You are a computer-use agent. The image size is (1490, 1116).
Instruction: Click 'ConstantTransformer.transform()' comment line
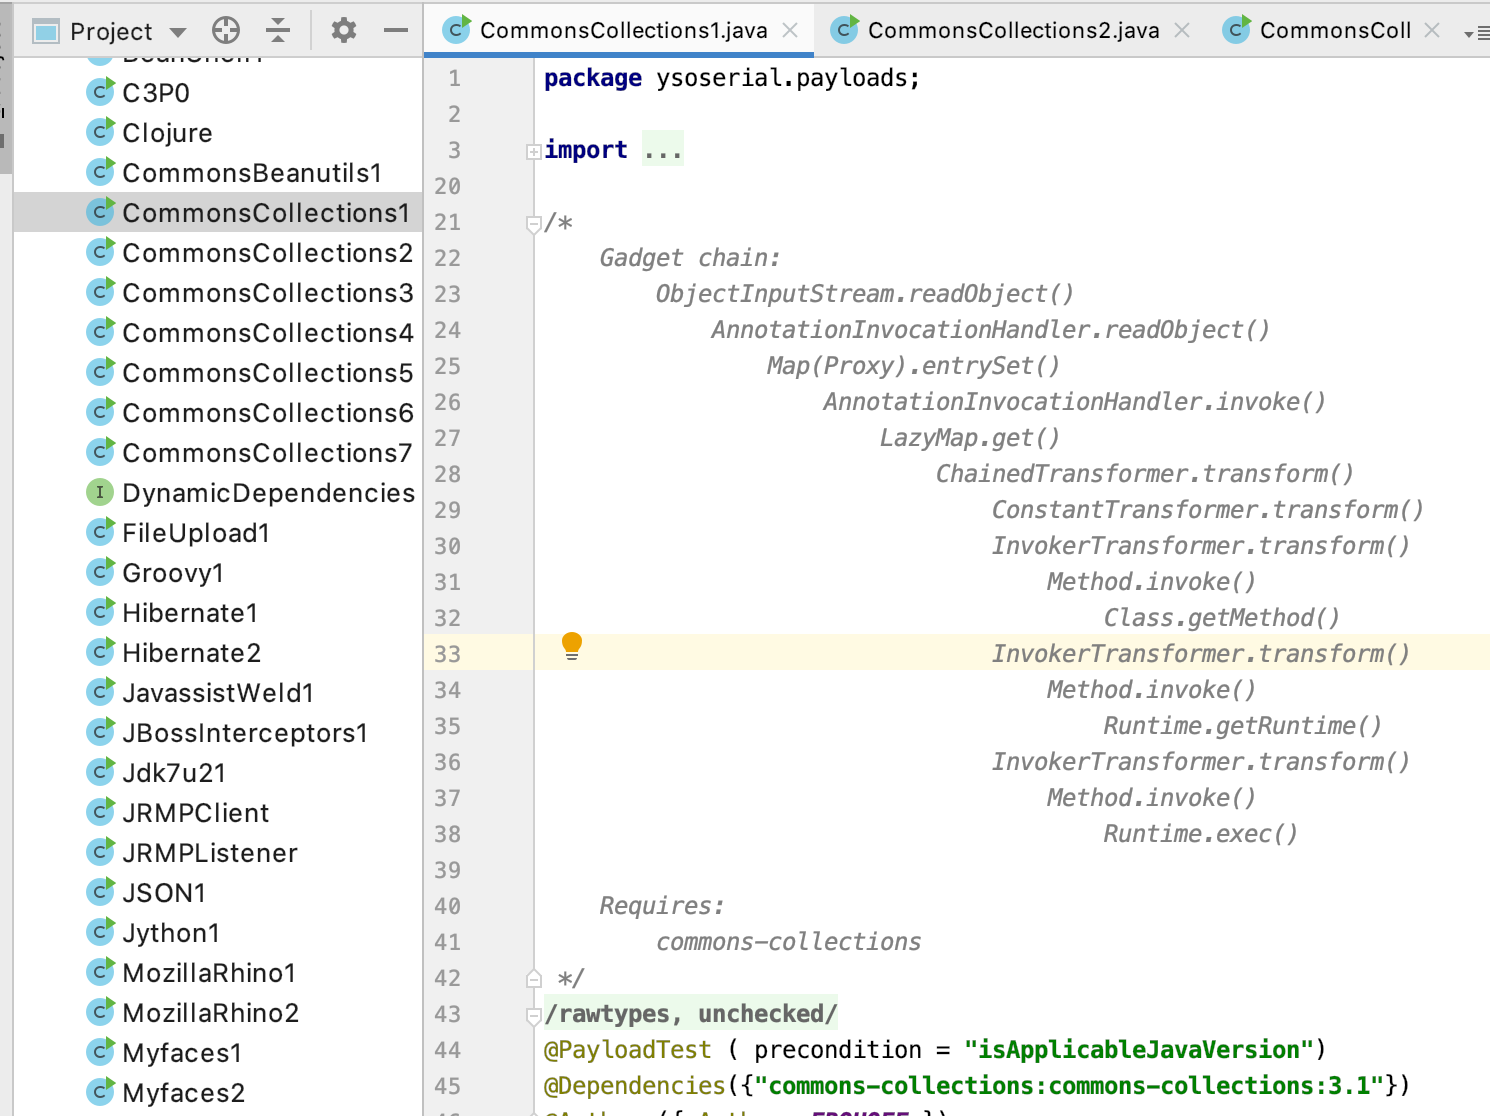point(1207,510)
